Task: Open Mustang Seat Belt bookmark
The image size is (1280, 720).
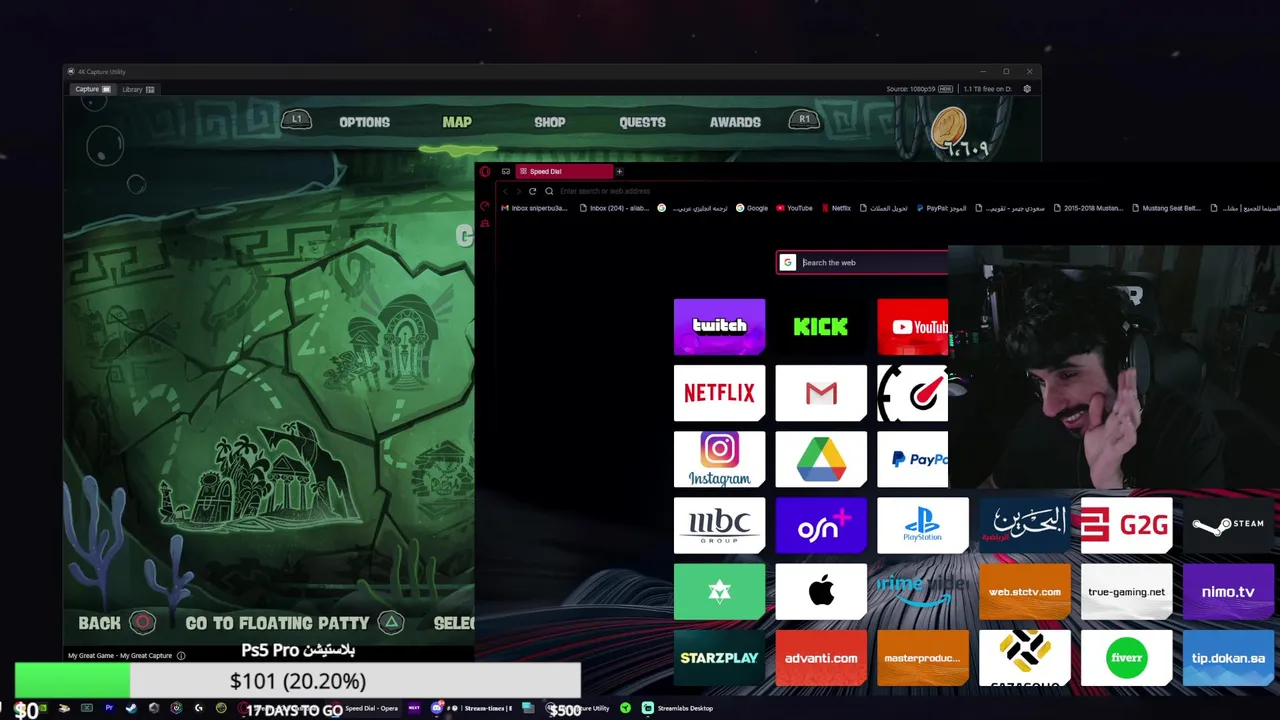Action: coord(1165,208)
